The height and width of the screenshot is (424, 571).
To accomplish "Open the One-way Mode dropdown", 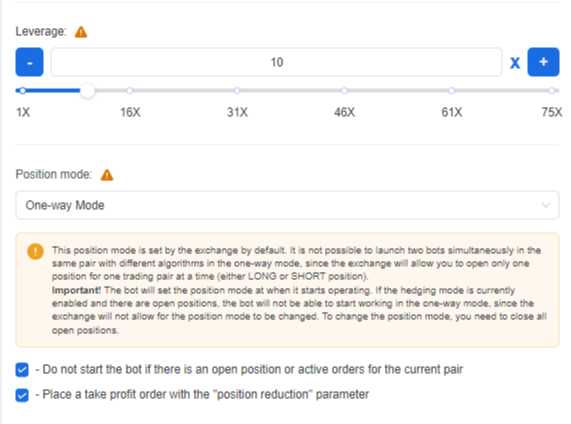I will pyautogui.click(x=287, y=205).
